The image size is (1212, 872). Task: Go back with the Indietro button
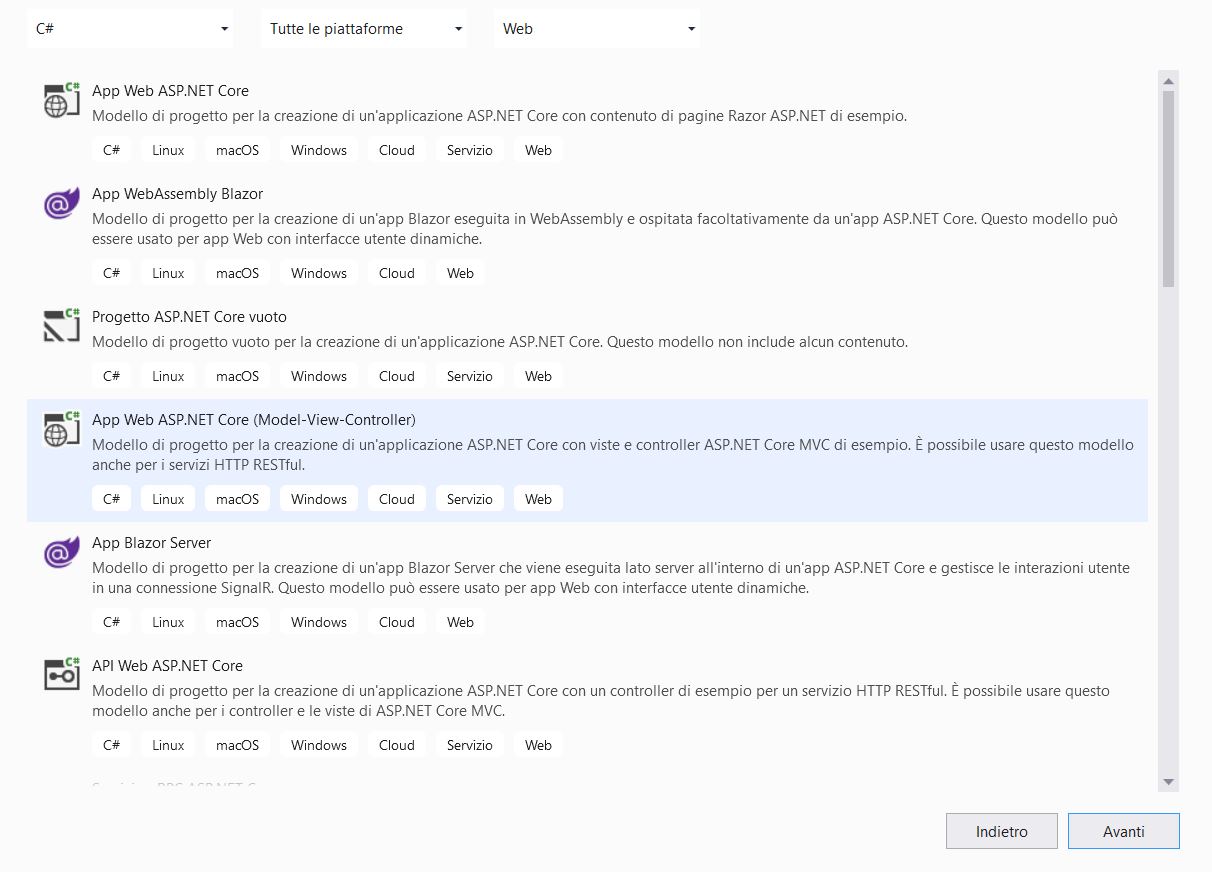pyautogui.click(x=1001, y=831)
